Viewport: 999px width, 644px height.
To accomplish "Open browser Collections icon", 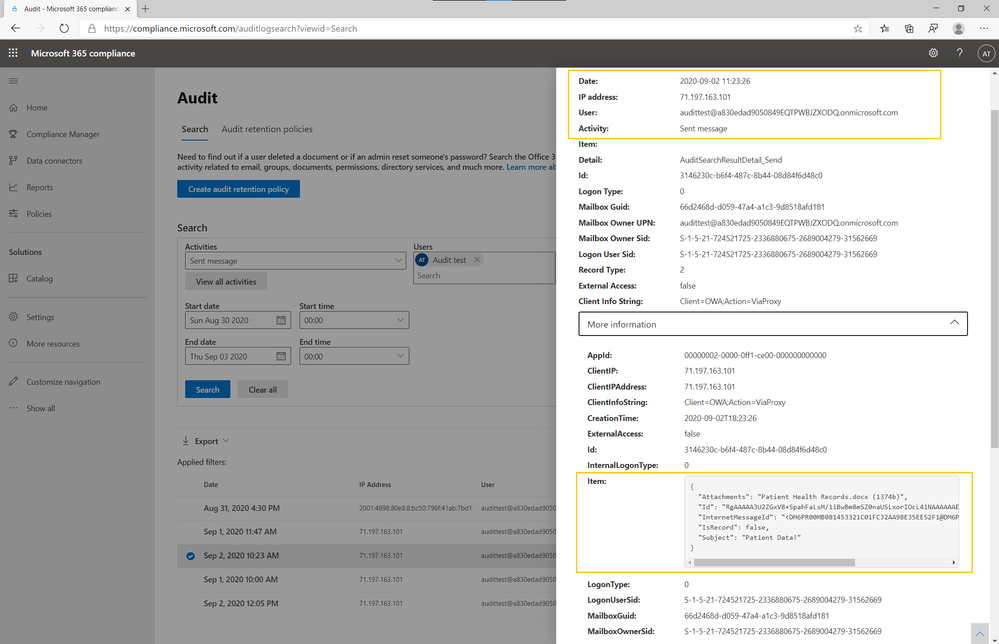I will [909, 29].
